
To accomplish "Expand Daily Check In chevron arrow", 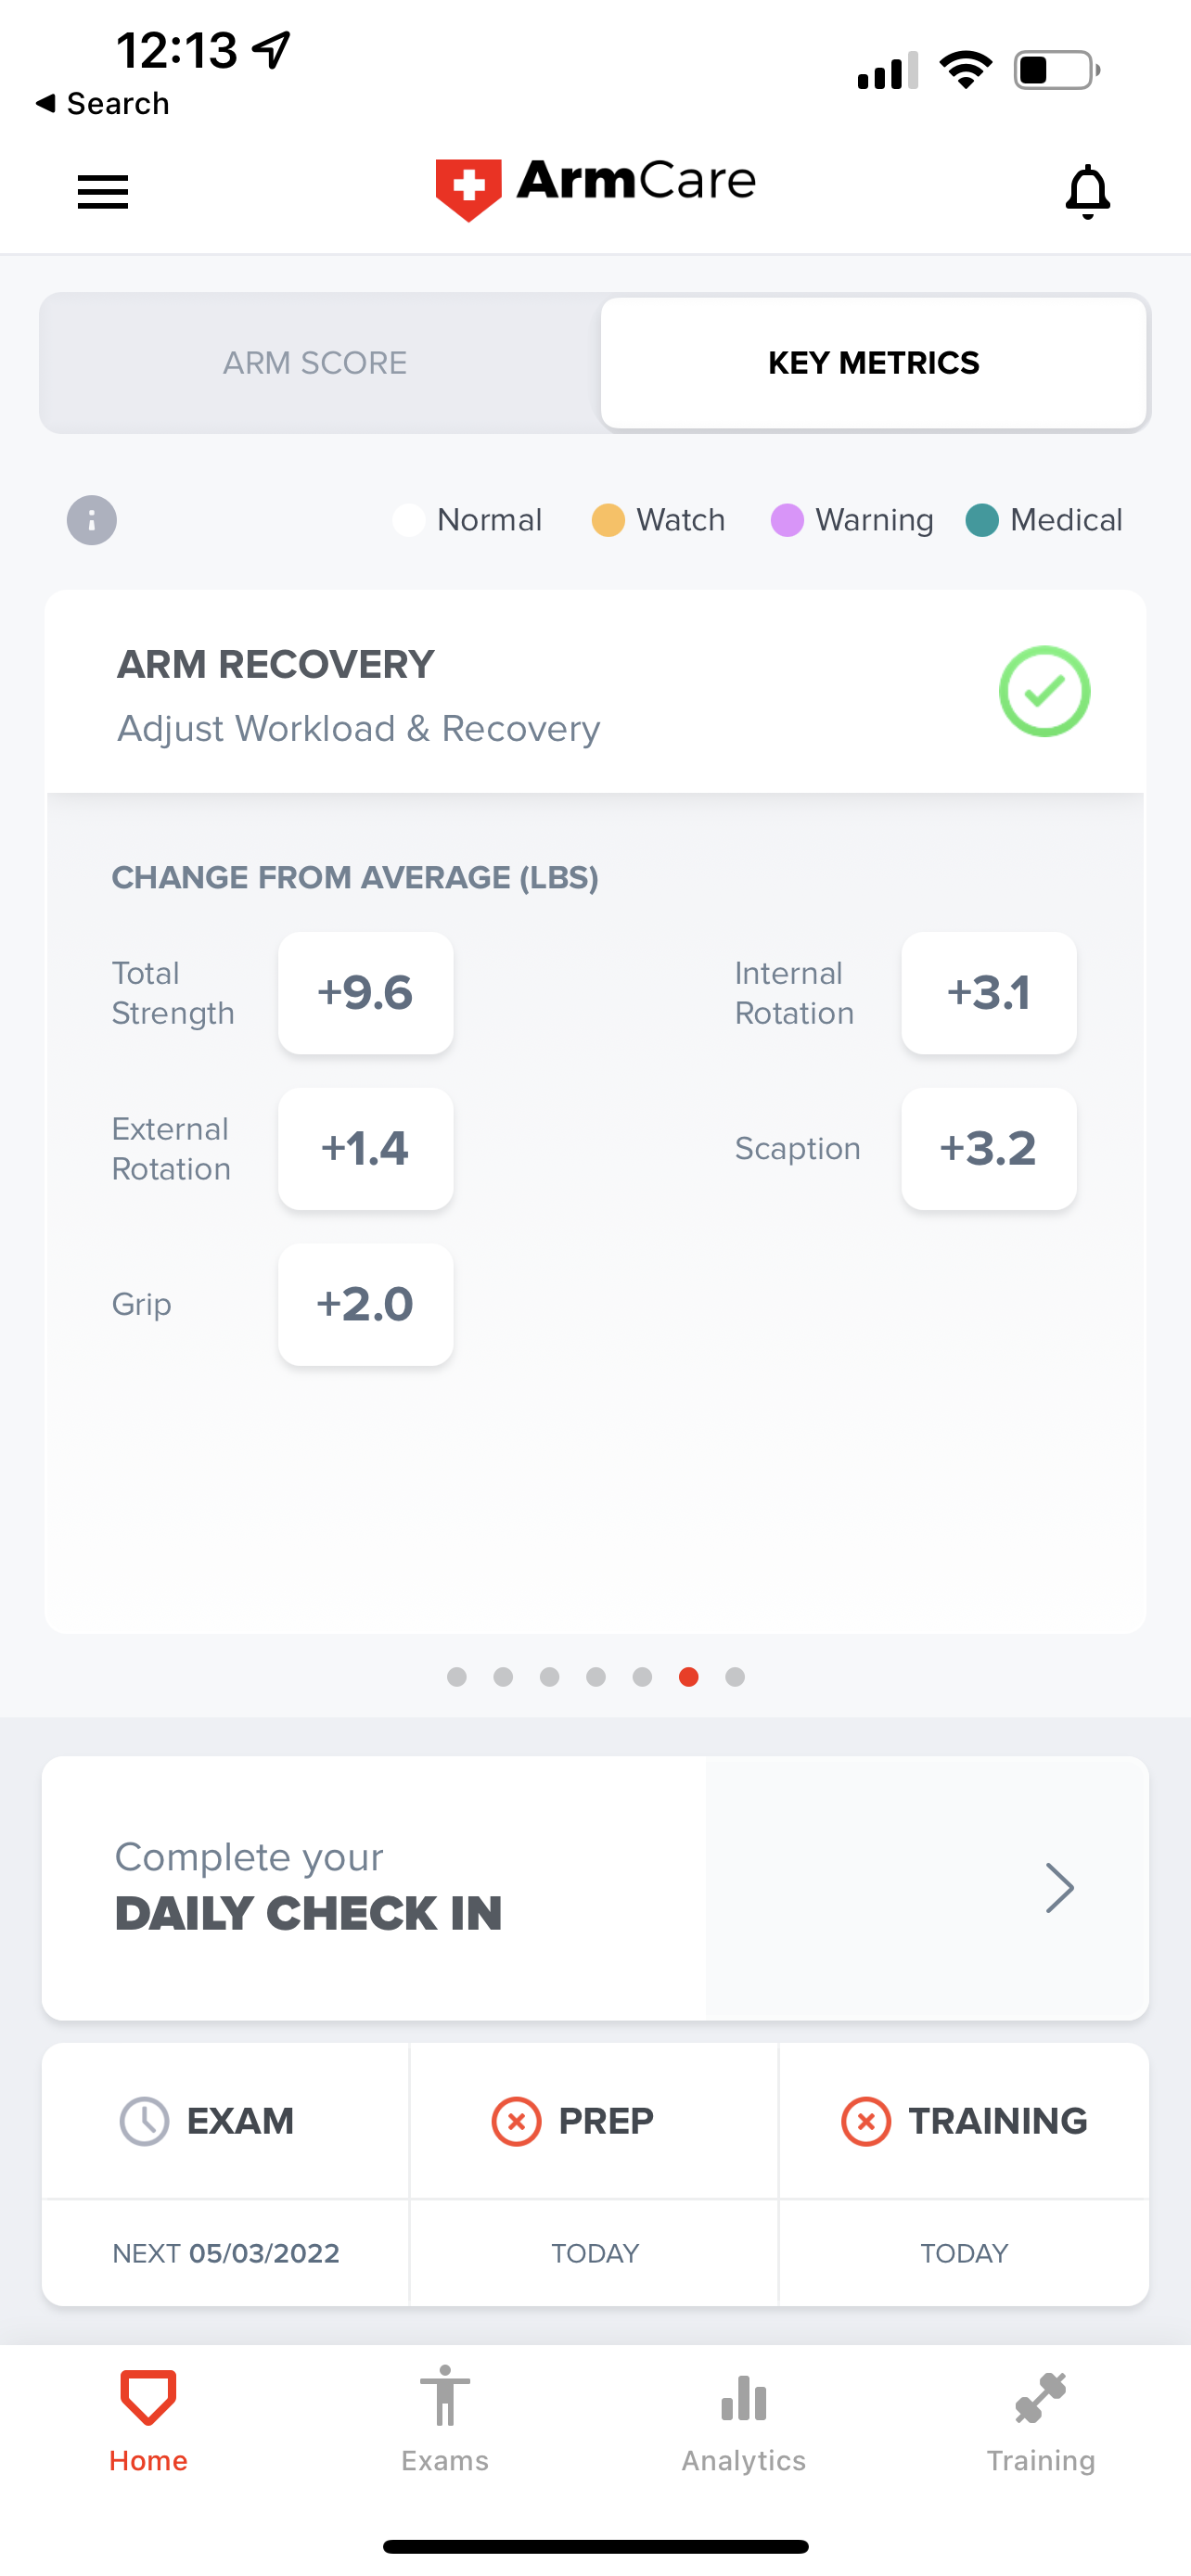I will pos(1059,1888).
